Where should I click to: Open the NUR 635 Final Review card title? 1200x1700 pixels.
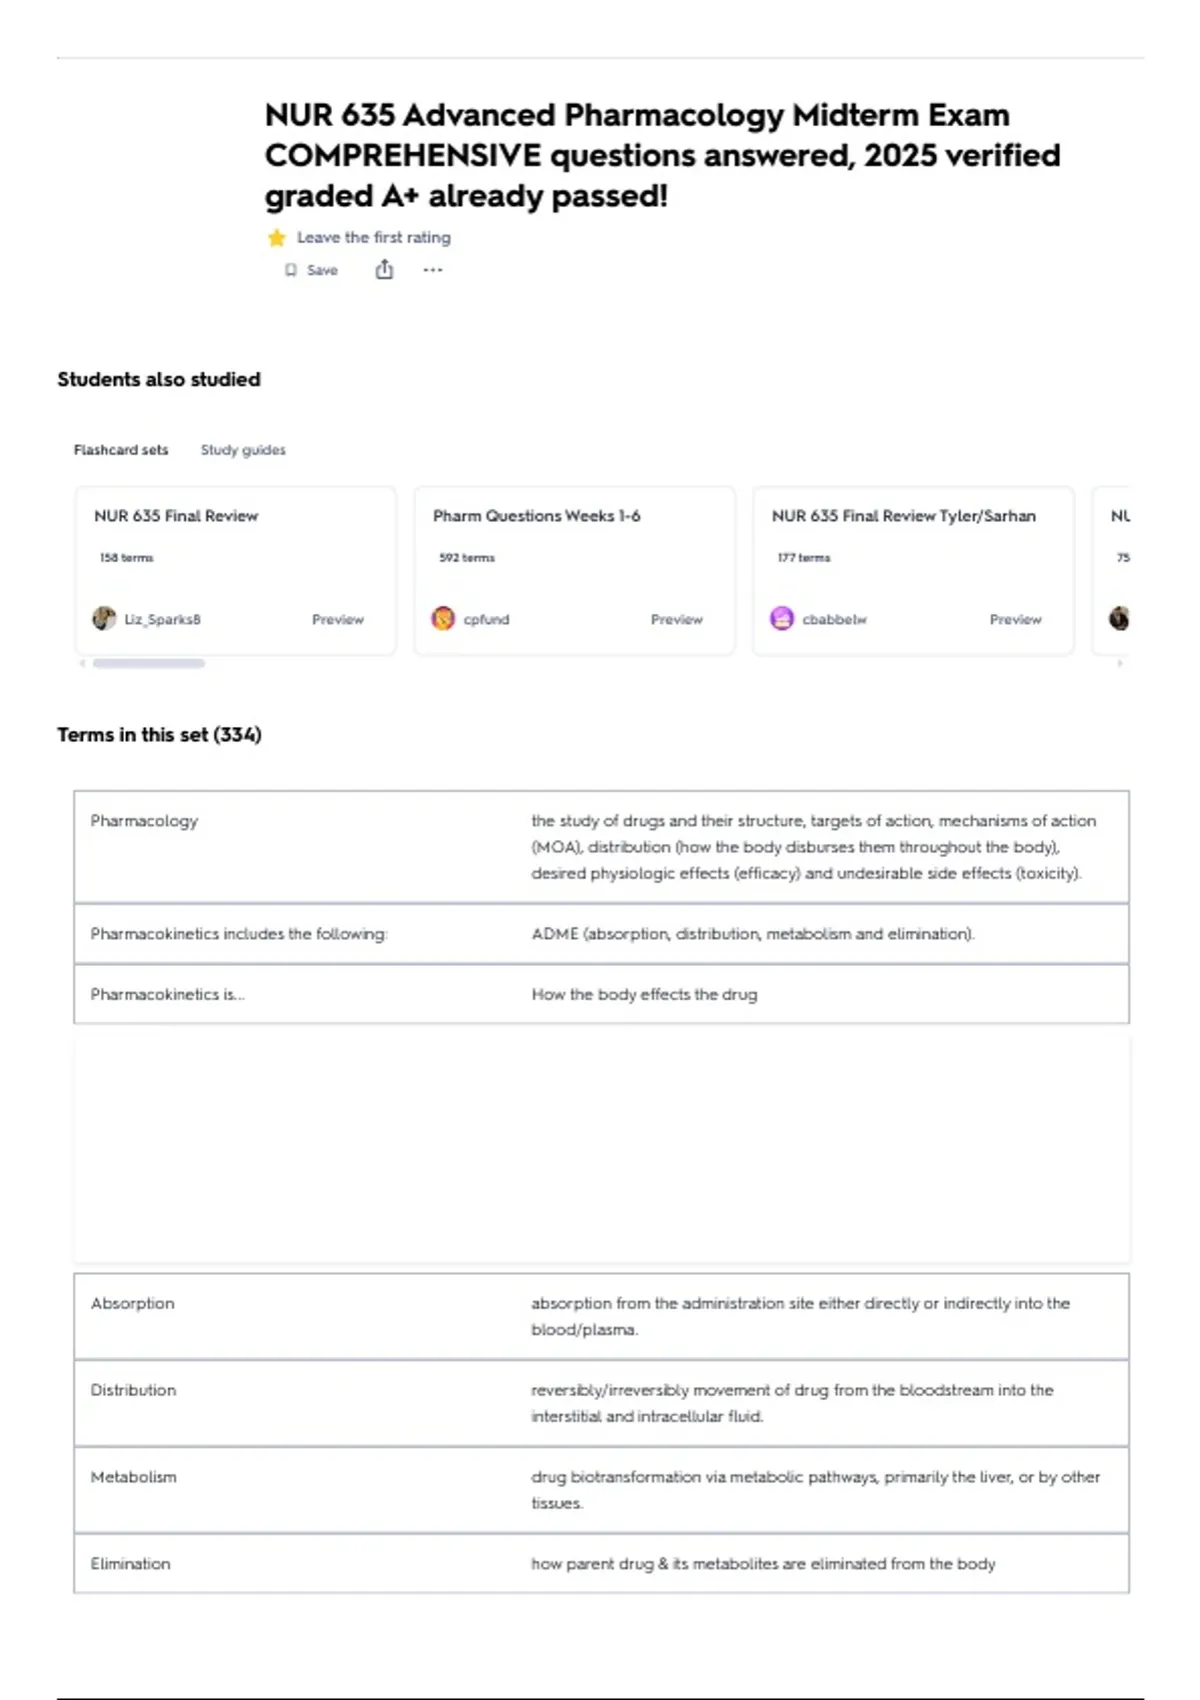176,516
